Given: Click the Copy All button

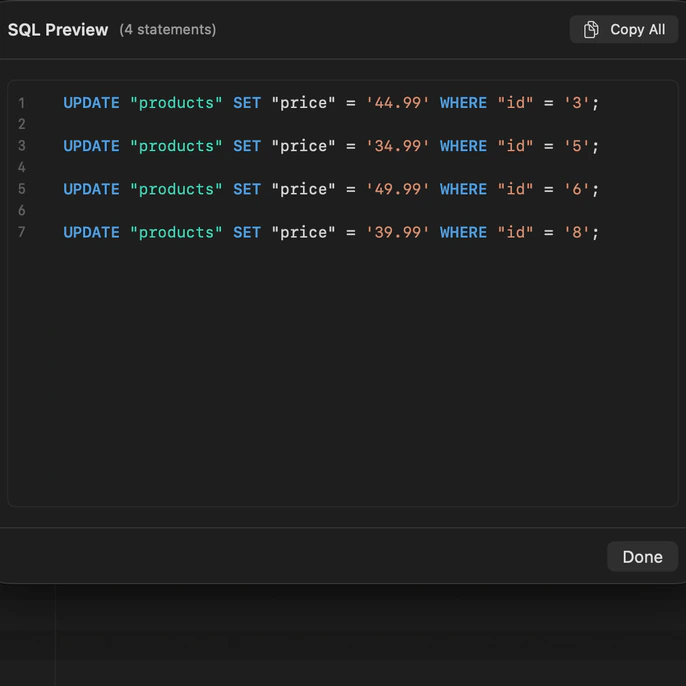Looking at the screenshot, I should coord(623,29).
